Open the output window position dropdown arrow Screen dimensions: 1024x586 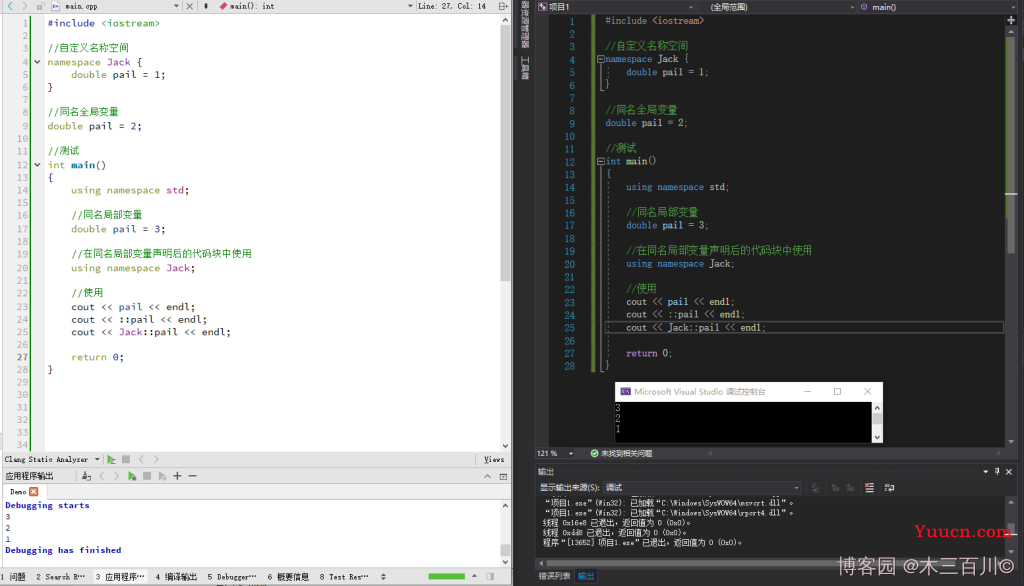(x=985, y=472)
